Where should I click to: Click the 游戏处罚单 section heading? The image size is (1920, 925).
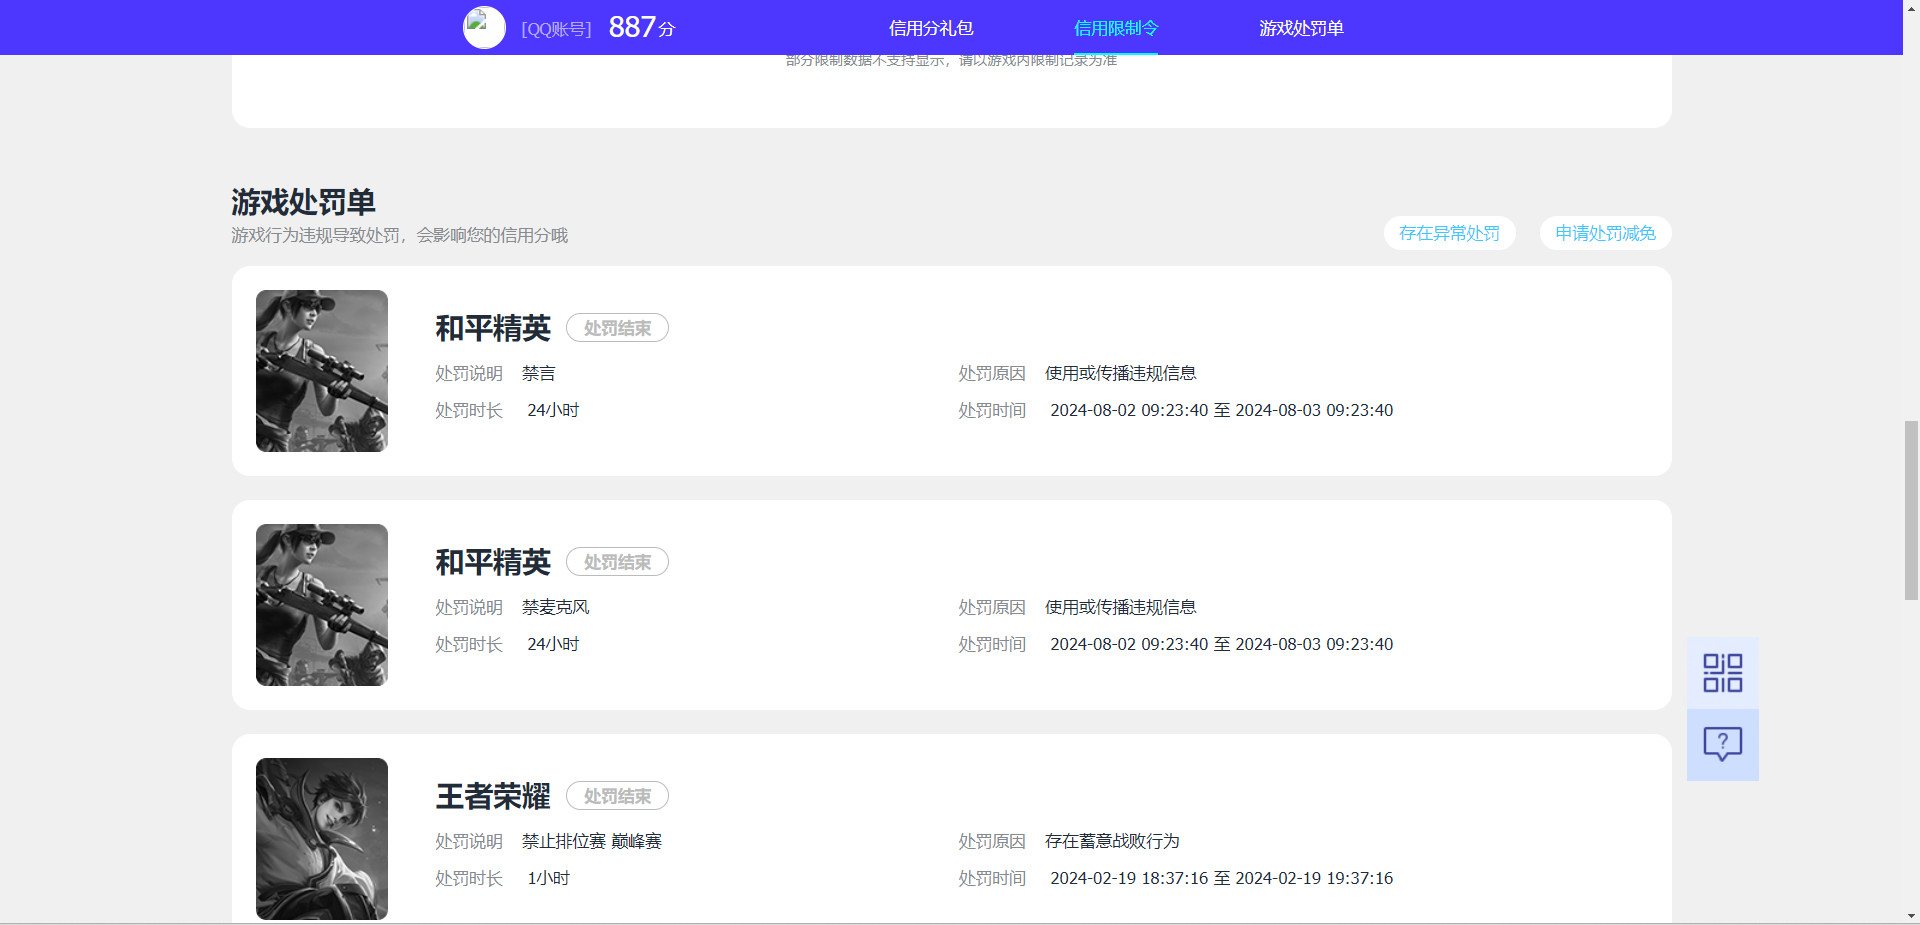click(x=303, y=202)
